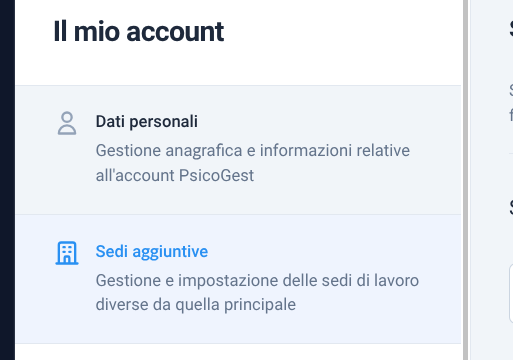The width and height of the screenshot is (513, 360).
Task: Click the 'diverse da quella principale' text
Action: 196,305
